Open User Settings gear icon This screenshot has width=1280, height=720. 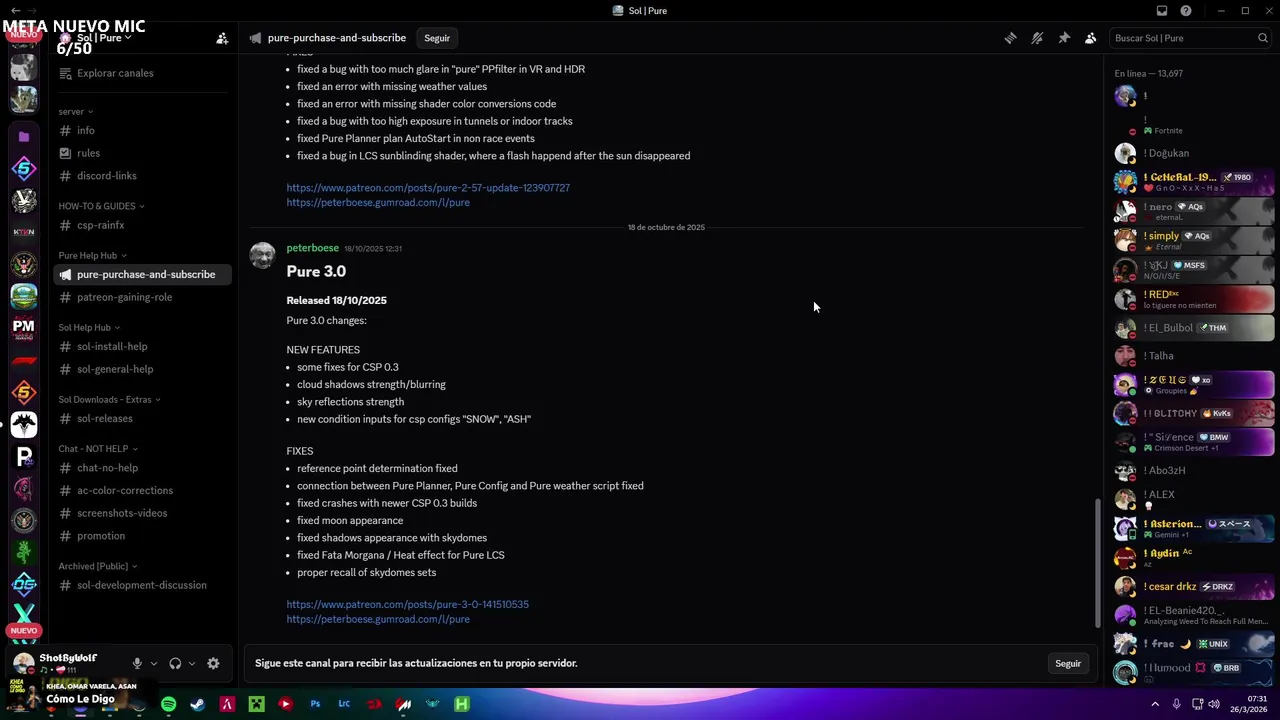click(213, 663)
